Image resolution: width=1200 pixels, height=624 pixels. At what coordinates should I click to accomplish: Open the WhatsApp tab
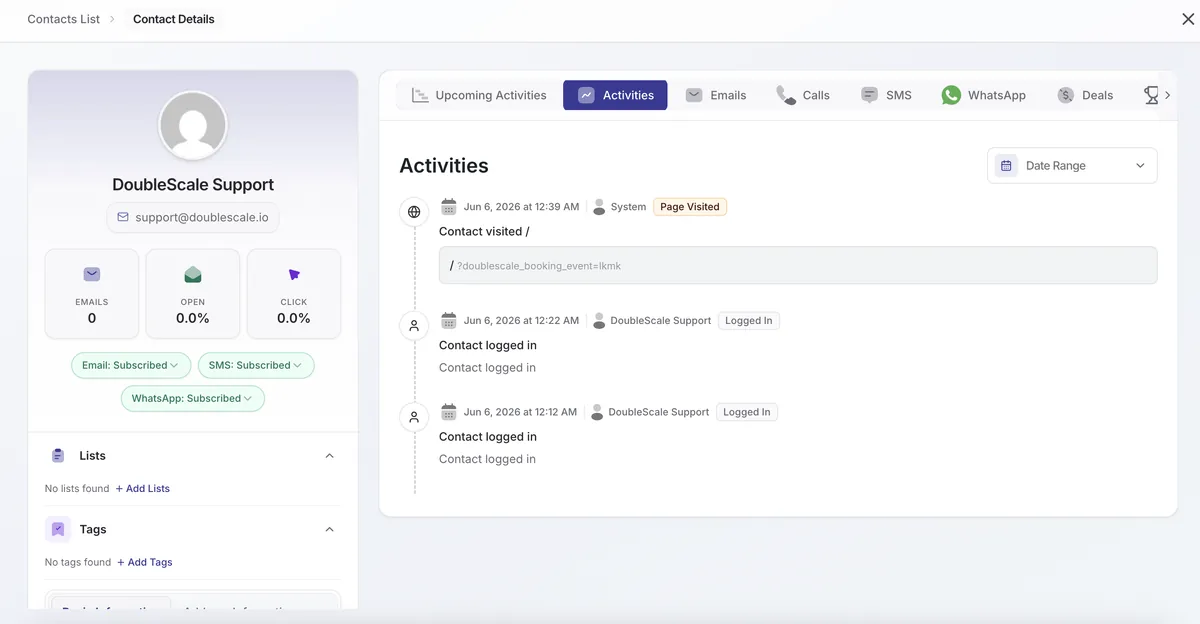click(x=983, y=95)
